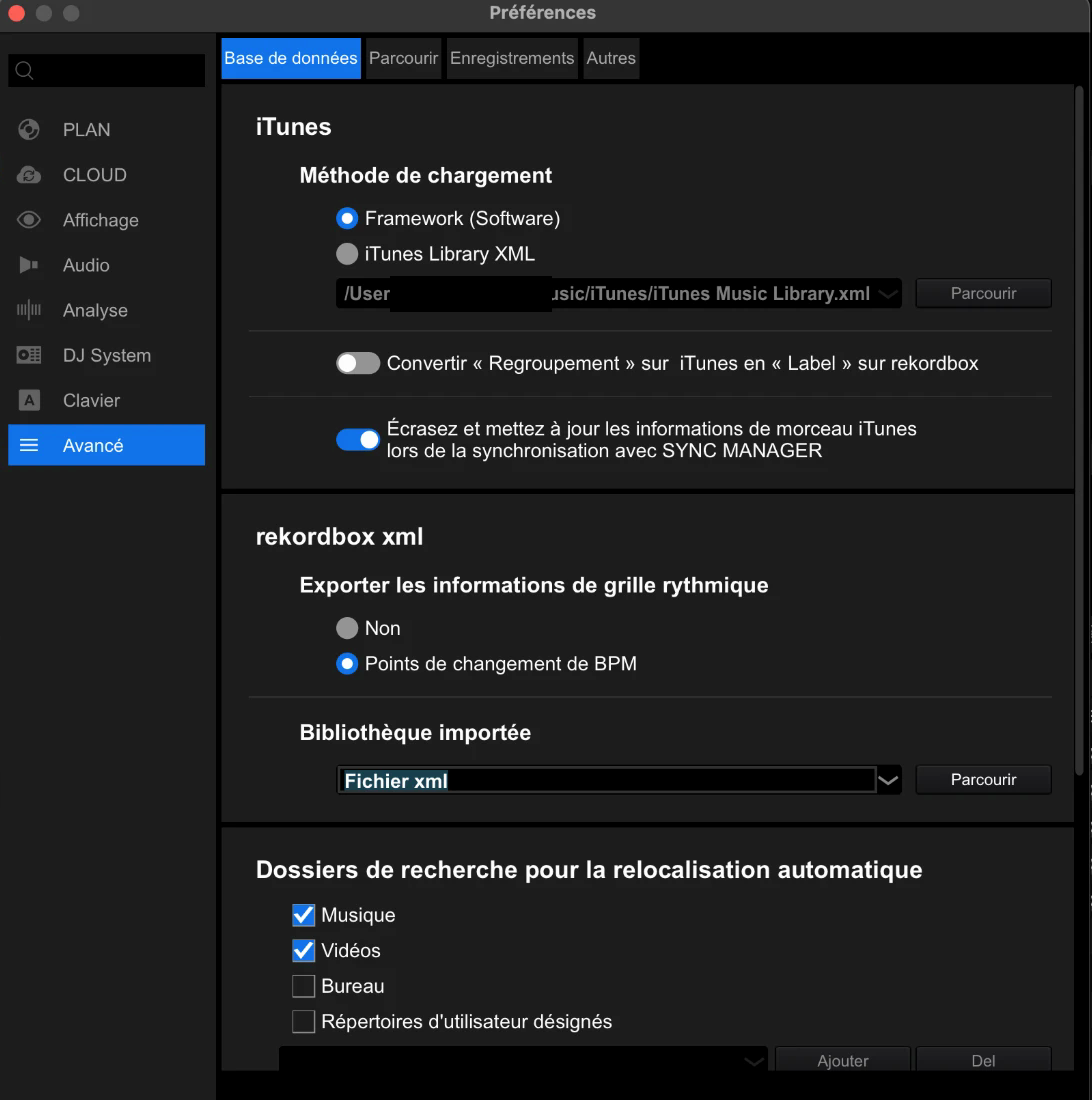Click the vertical scrollbar of settings panel
Viewport: 1092px width, 1100px height.
[x=1079, y=430]
